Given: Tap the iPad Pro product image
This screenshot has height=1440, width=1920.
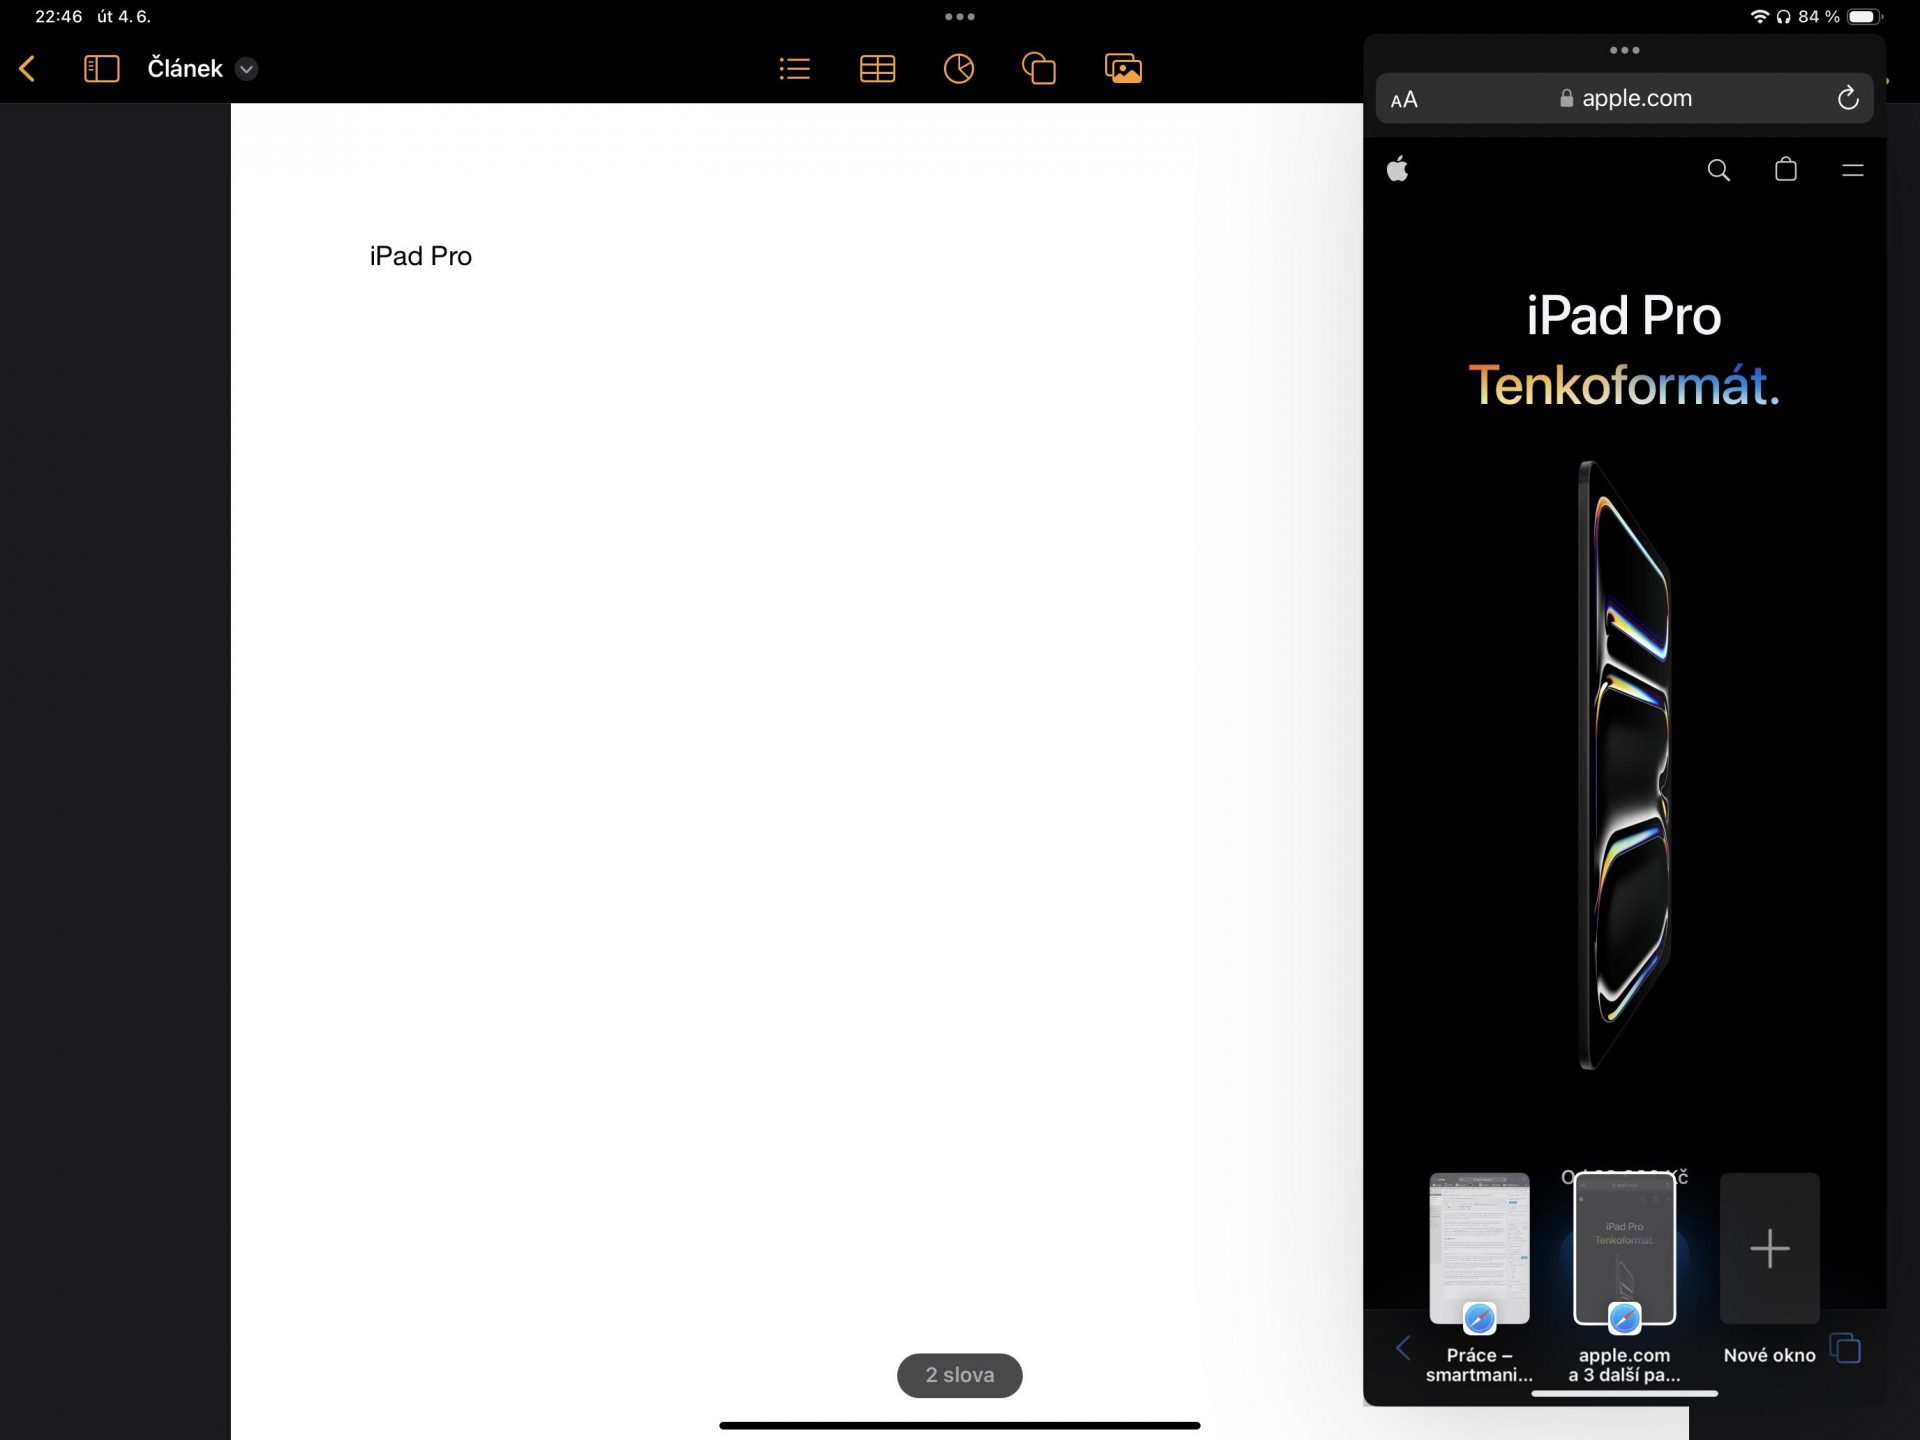Looking at the screenshot, I should pyautogui.click(x=1624, y=765).
